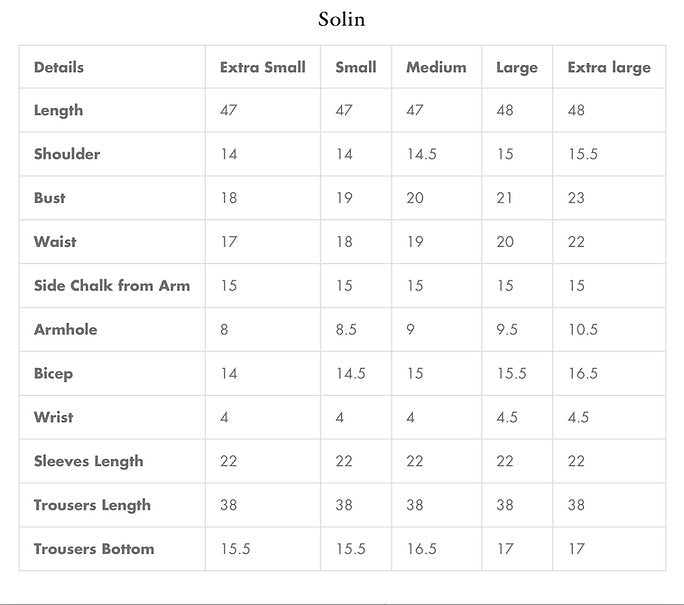Click the Extra large column header
Viewport: 684px width, 605px height.
coord(609,67)
